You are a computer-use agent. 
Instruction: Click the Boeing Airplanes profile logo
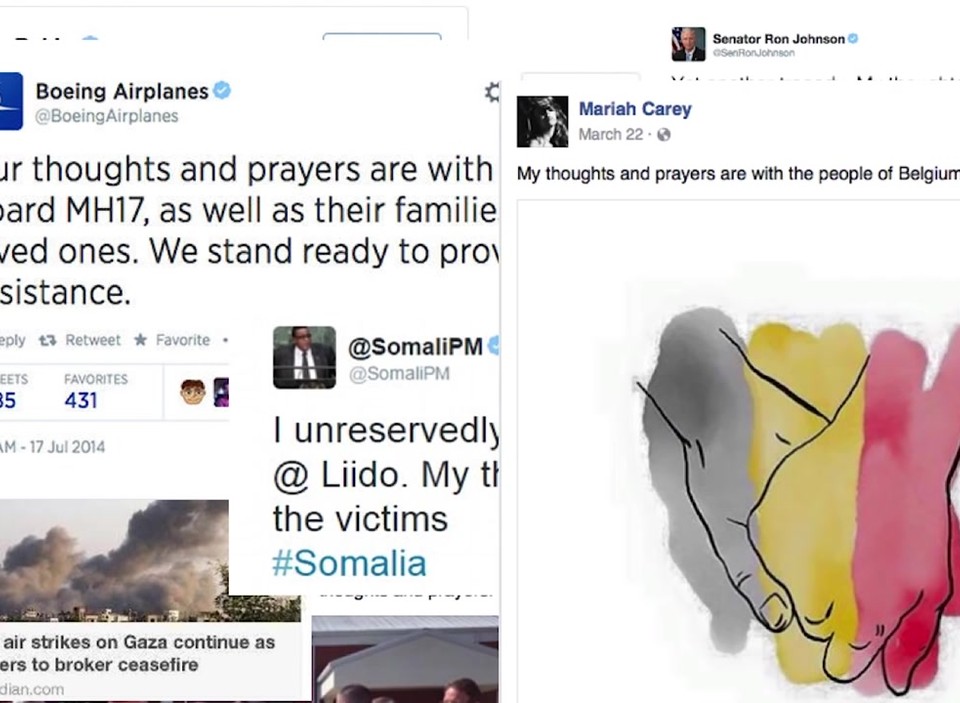11,101
